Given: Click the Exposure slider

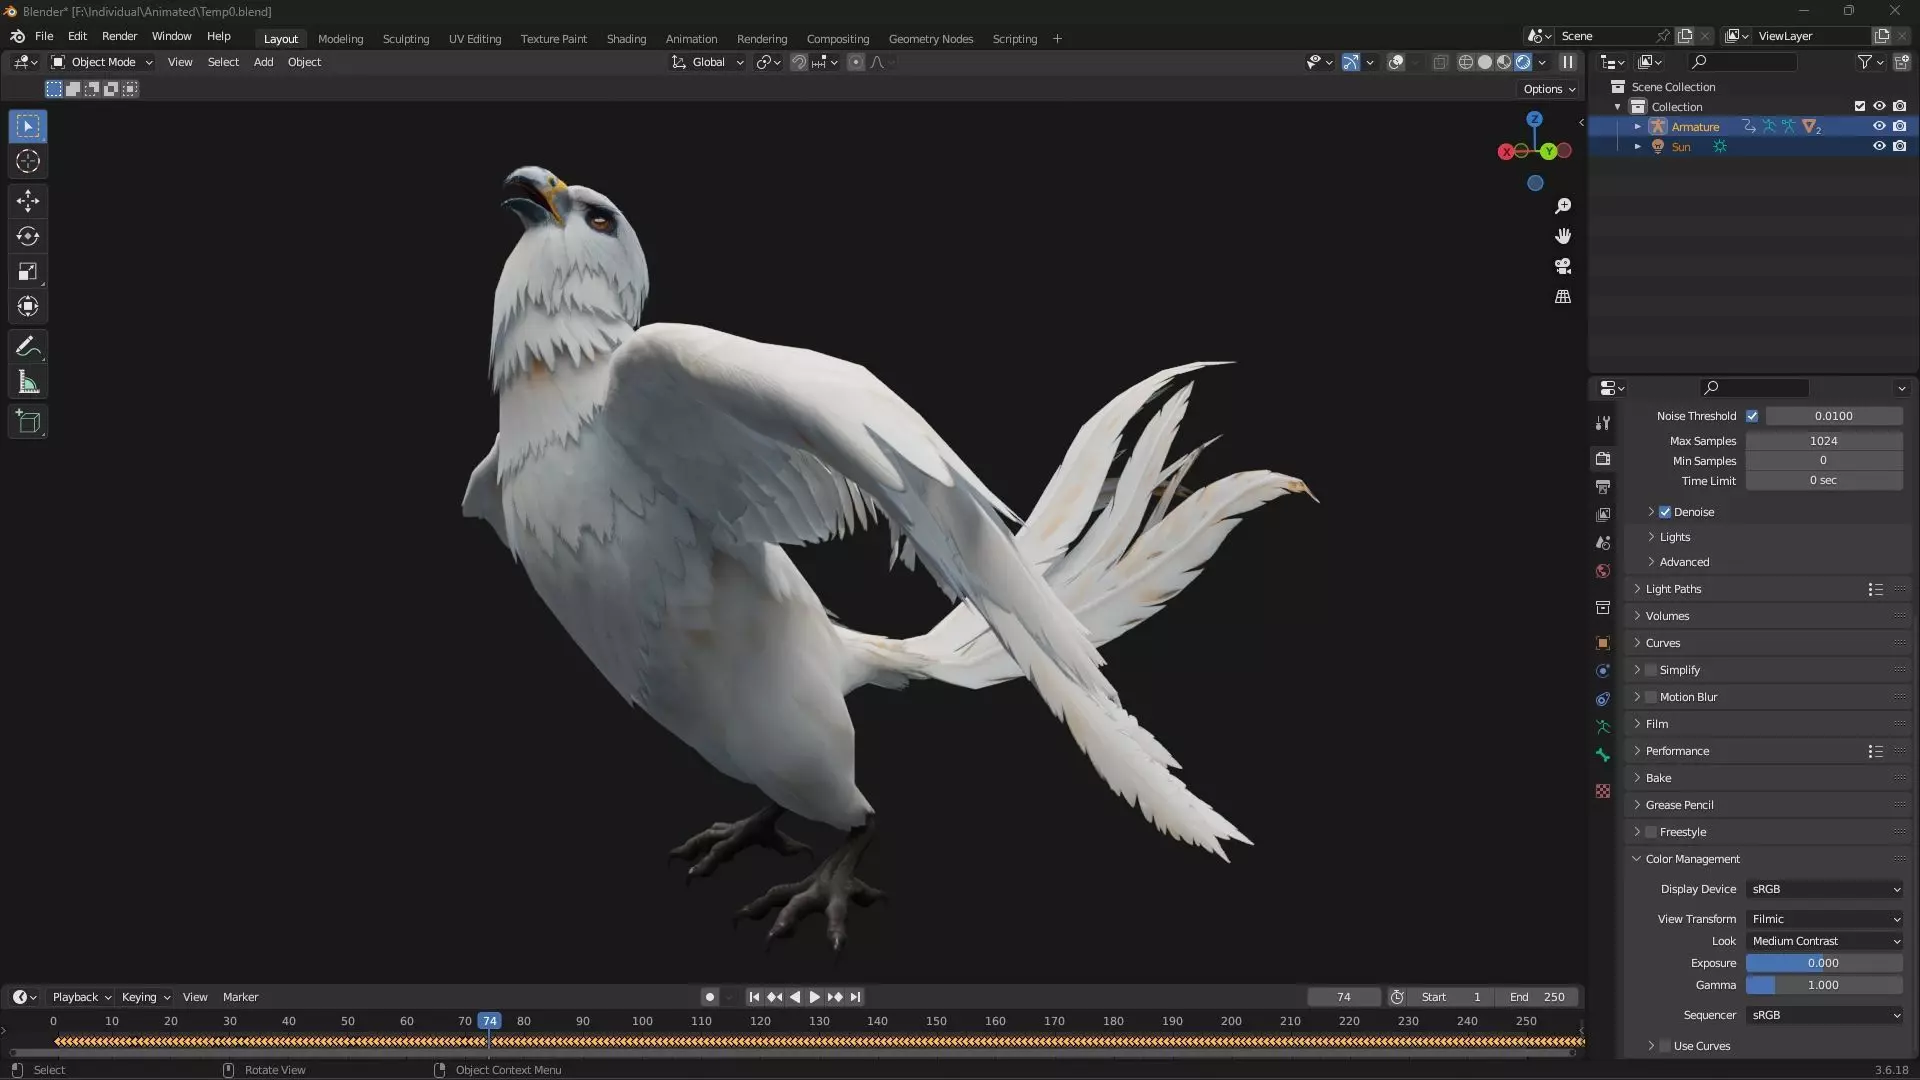Looking at the screenshot, I should click(x=1824, y=963).
